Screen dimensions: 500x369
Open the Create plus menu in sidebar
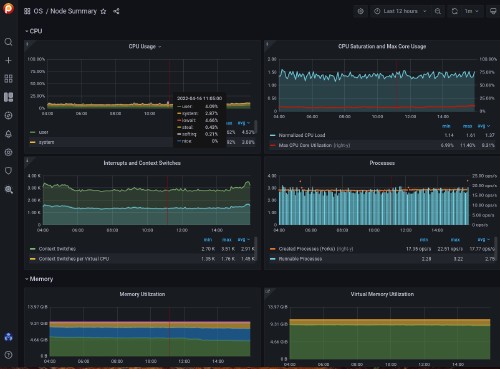tap(8, 60)
